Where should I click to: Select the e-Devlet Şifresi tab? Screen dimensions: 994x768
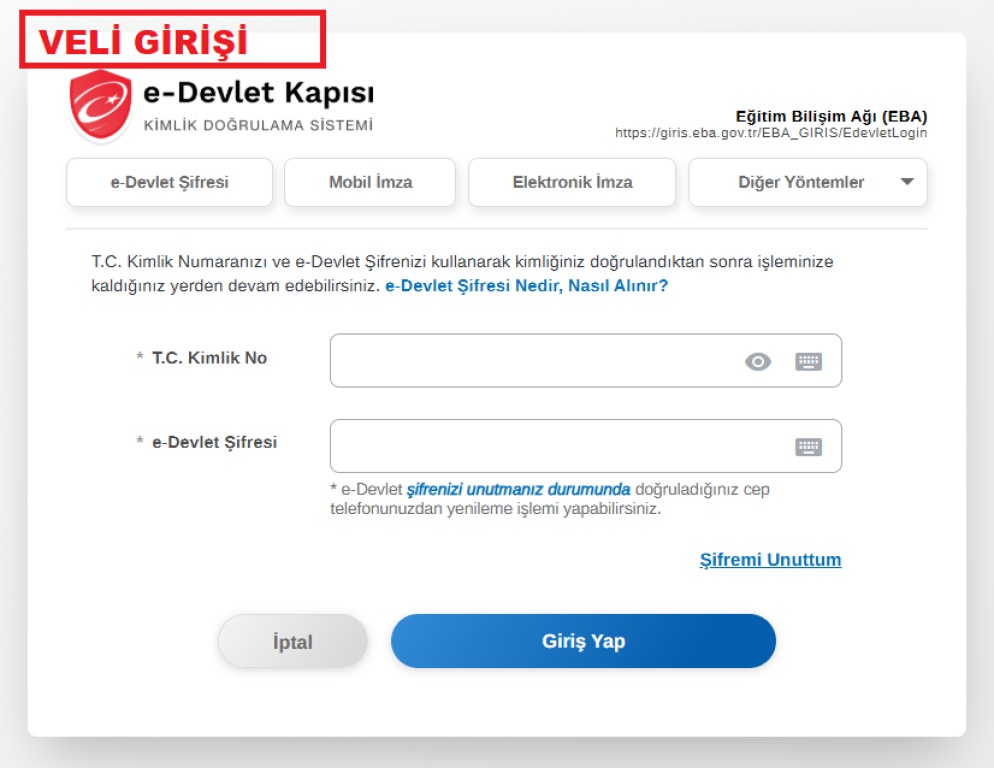click(169, 183)
